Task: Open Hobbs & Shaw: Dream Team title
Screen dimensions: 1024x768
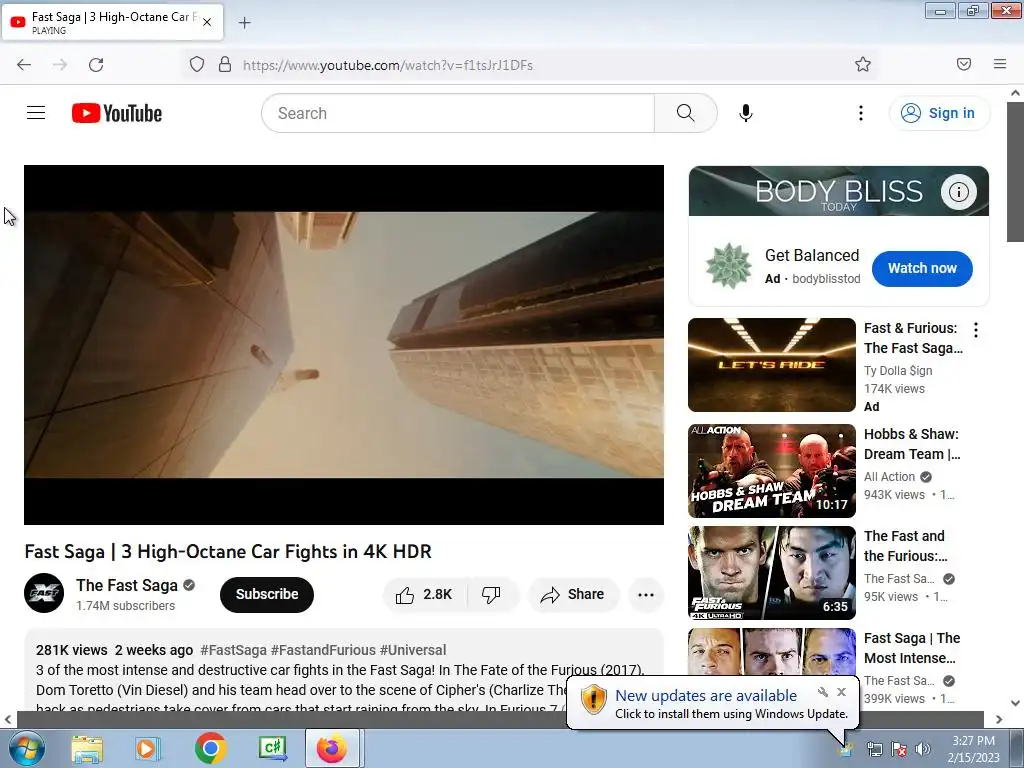Action: coord(912,444)
